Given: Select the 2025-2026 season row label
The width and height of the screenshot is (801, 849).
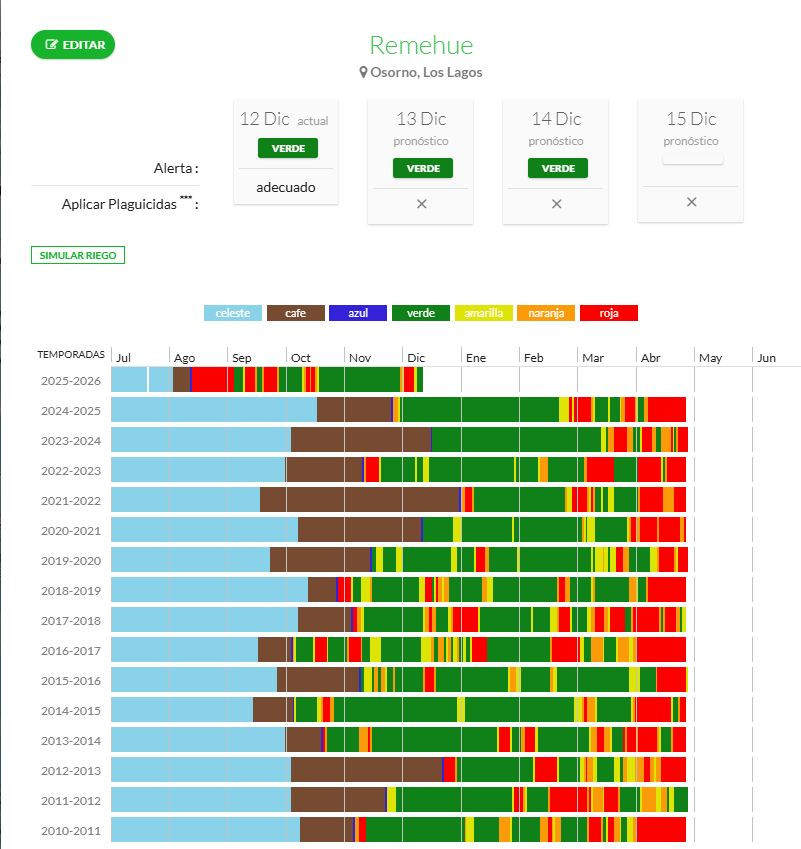Looking at the screenshot, I should tap(71, 381).
